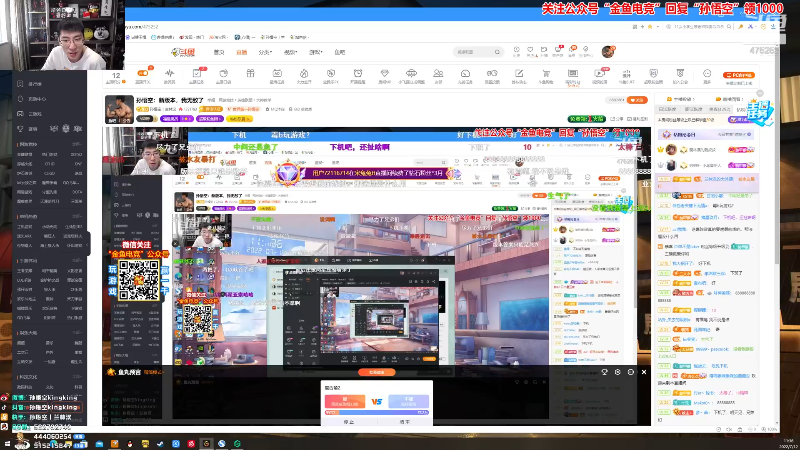Select the blue prediction option right of VS

coord(409,401)
